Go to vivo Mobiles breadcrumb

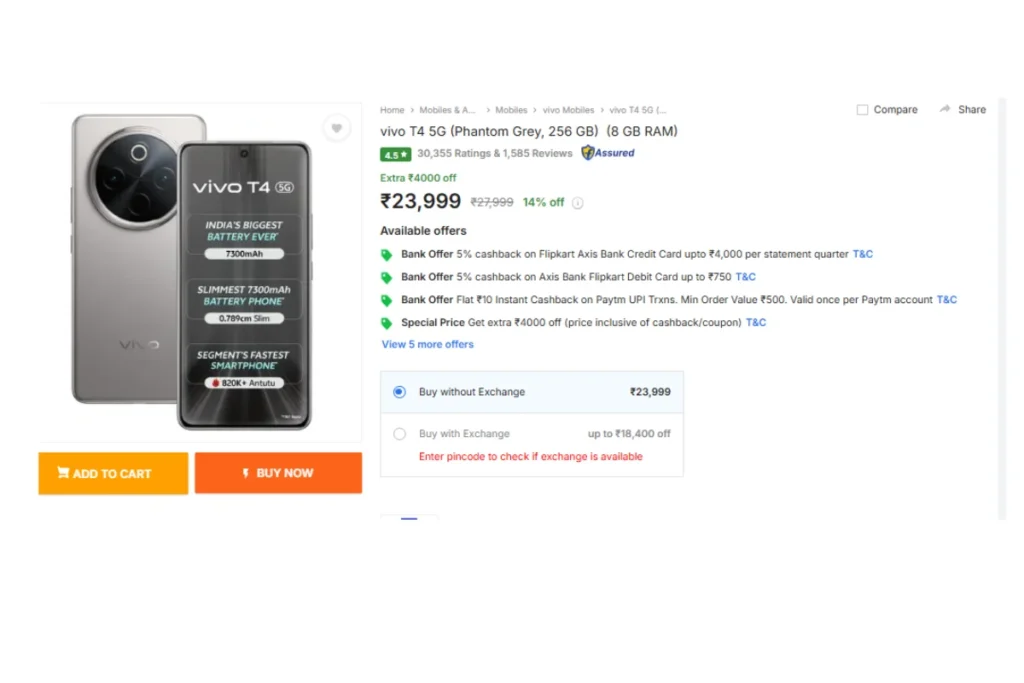[x=568, y=110]
